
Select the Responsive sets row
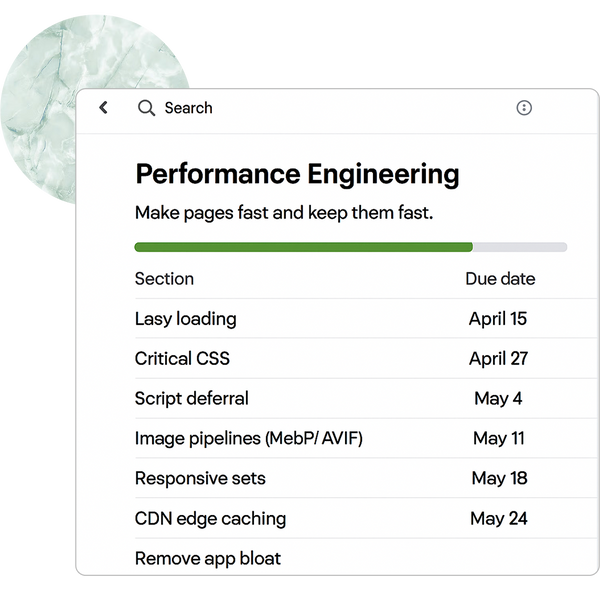click(x=200, y=478)
